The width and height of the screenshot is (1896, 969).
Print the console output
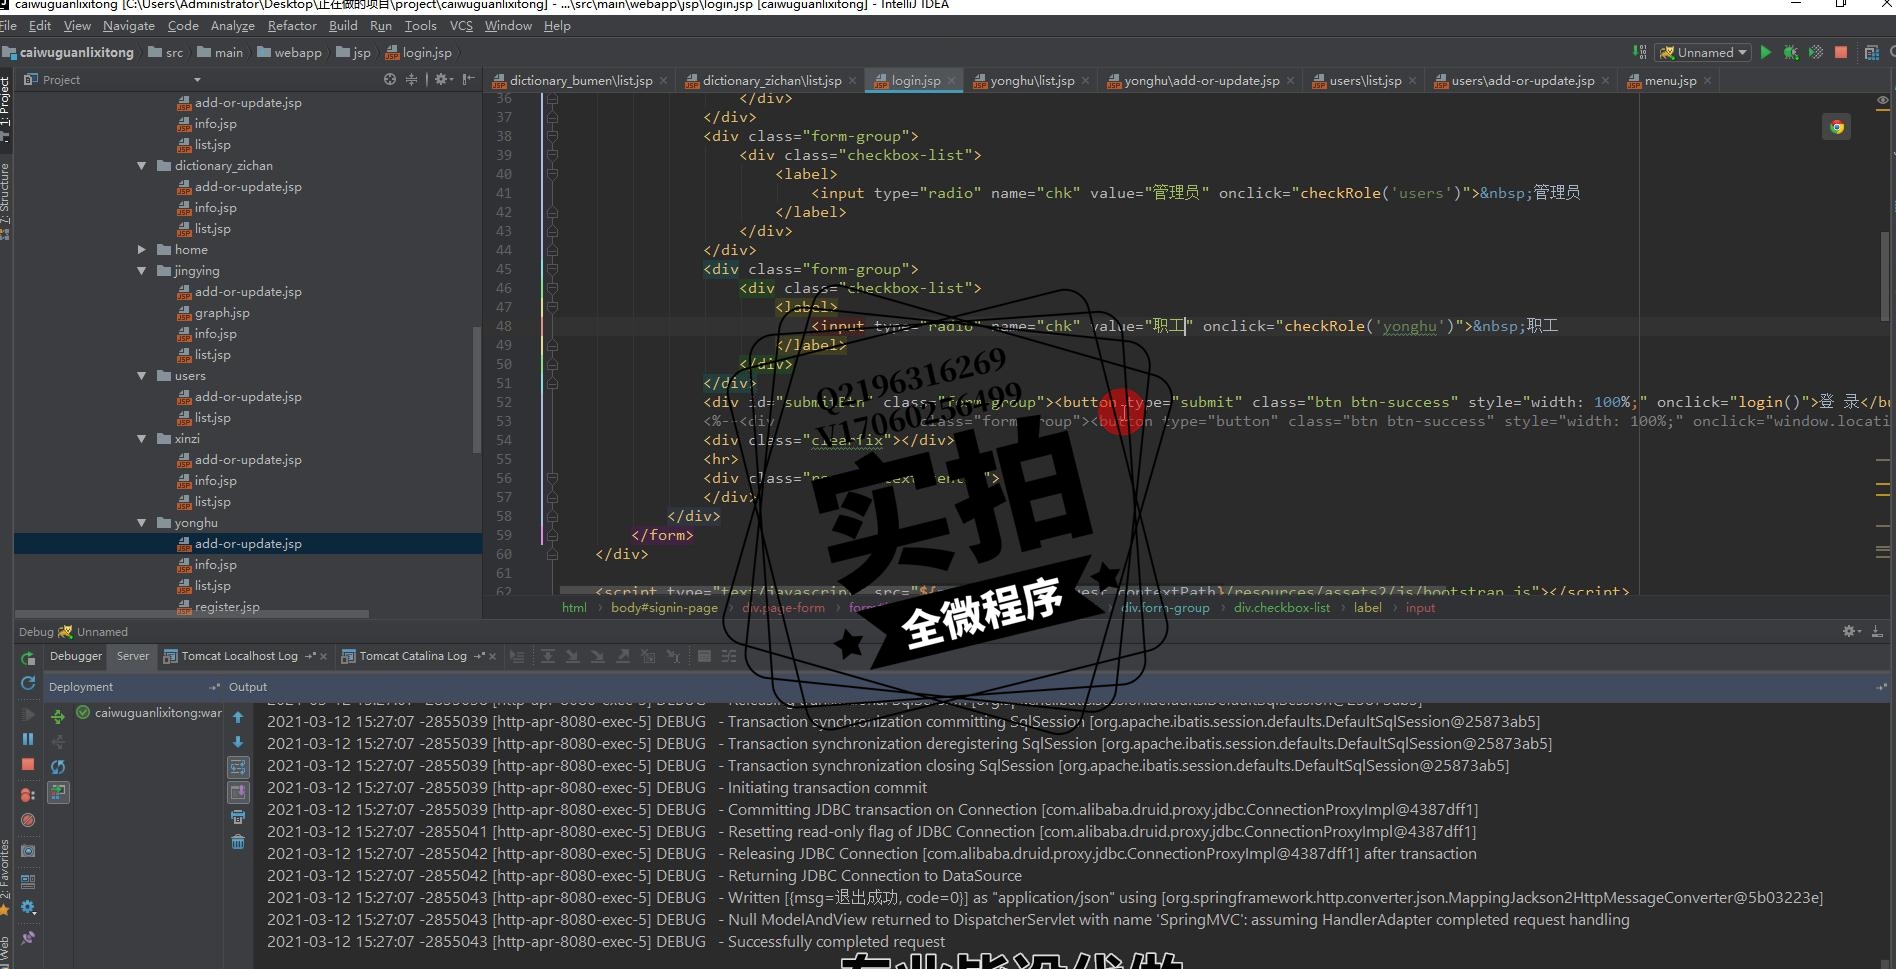pyautogui.click(x=238, y=818)
